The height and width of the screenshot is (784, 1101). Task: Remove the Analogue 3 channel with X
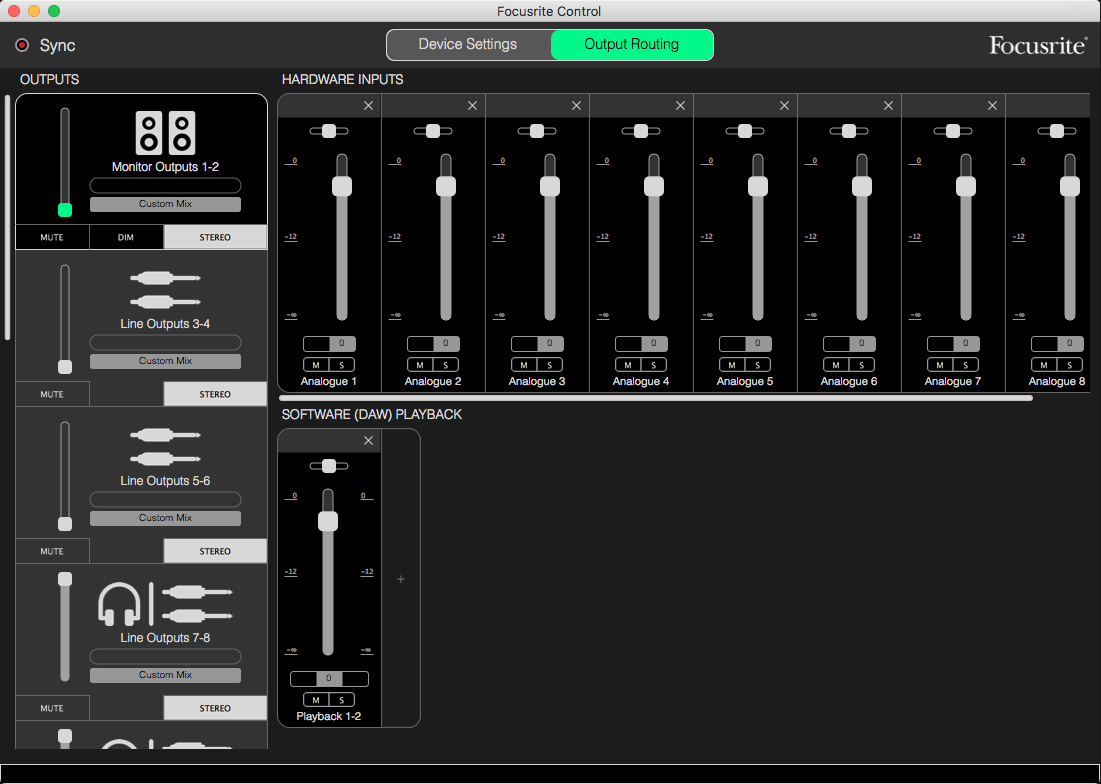point(576,106)
